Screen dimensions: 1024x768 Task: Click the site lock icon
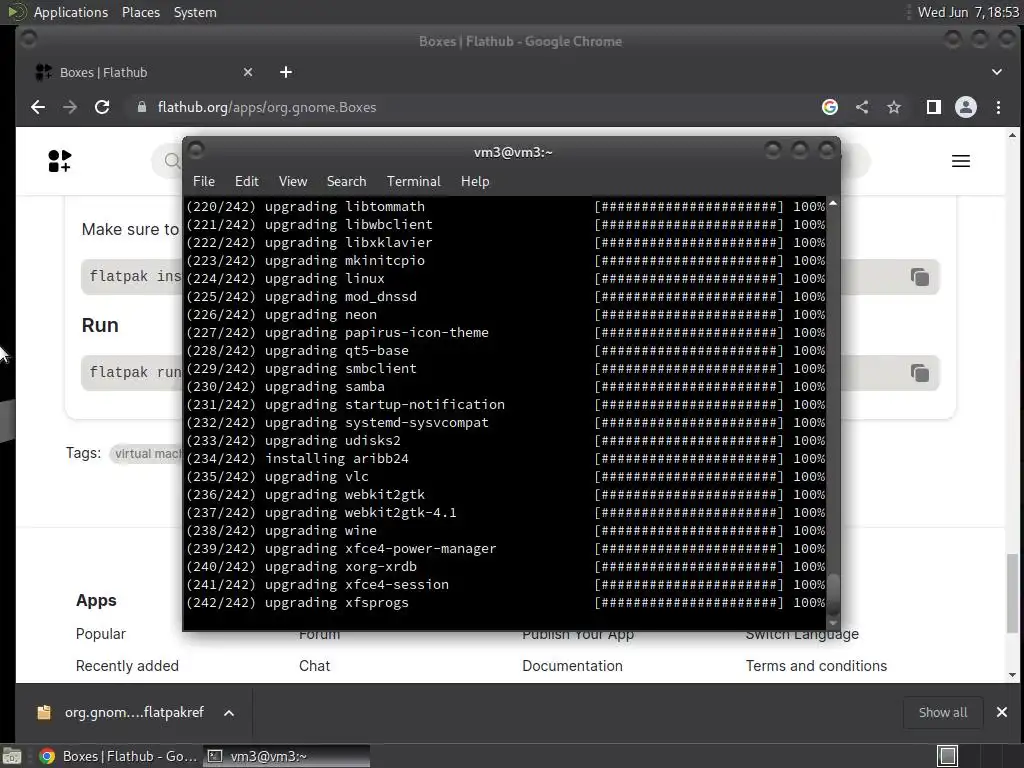pyautogui.click(x=142, y=107)
